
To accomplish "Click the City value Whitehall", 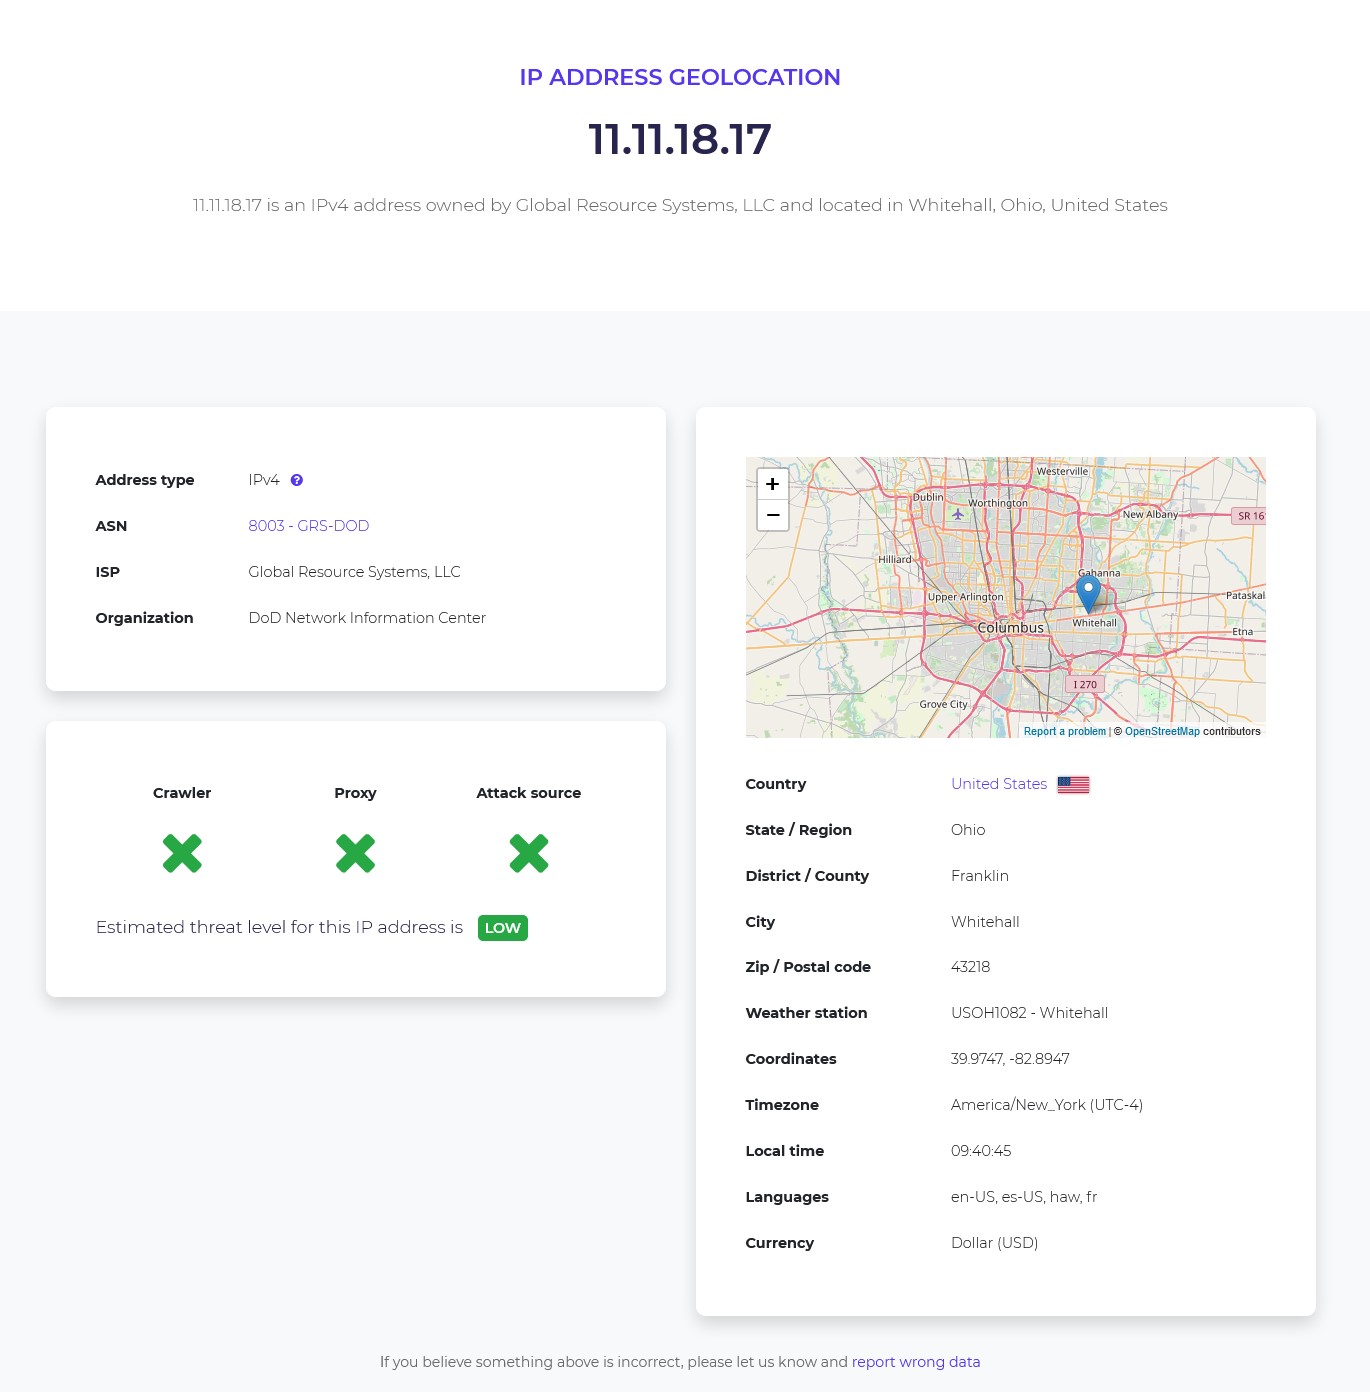I will click(985, 922).
